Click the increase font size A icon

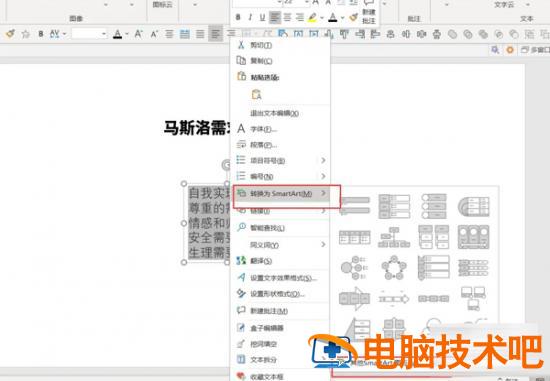pos(139,34)
